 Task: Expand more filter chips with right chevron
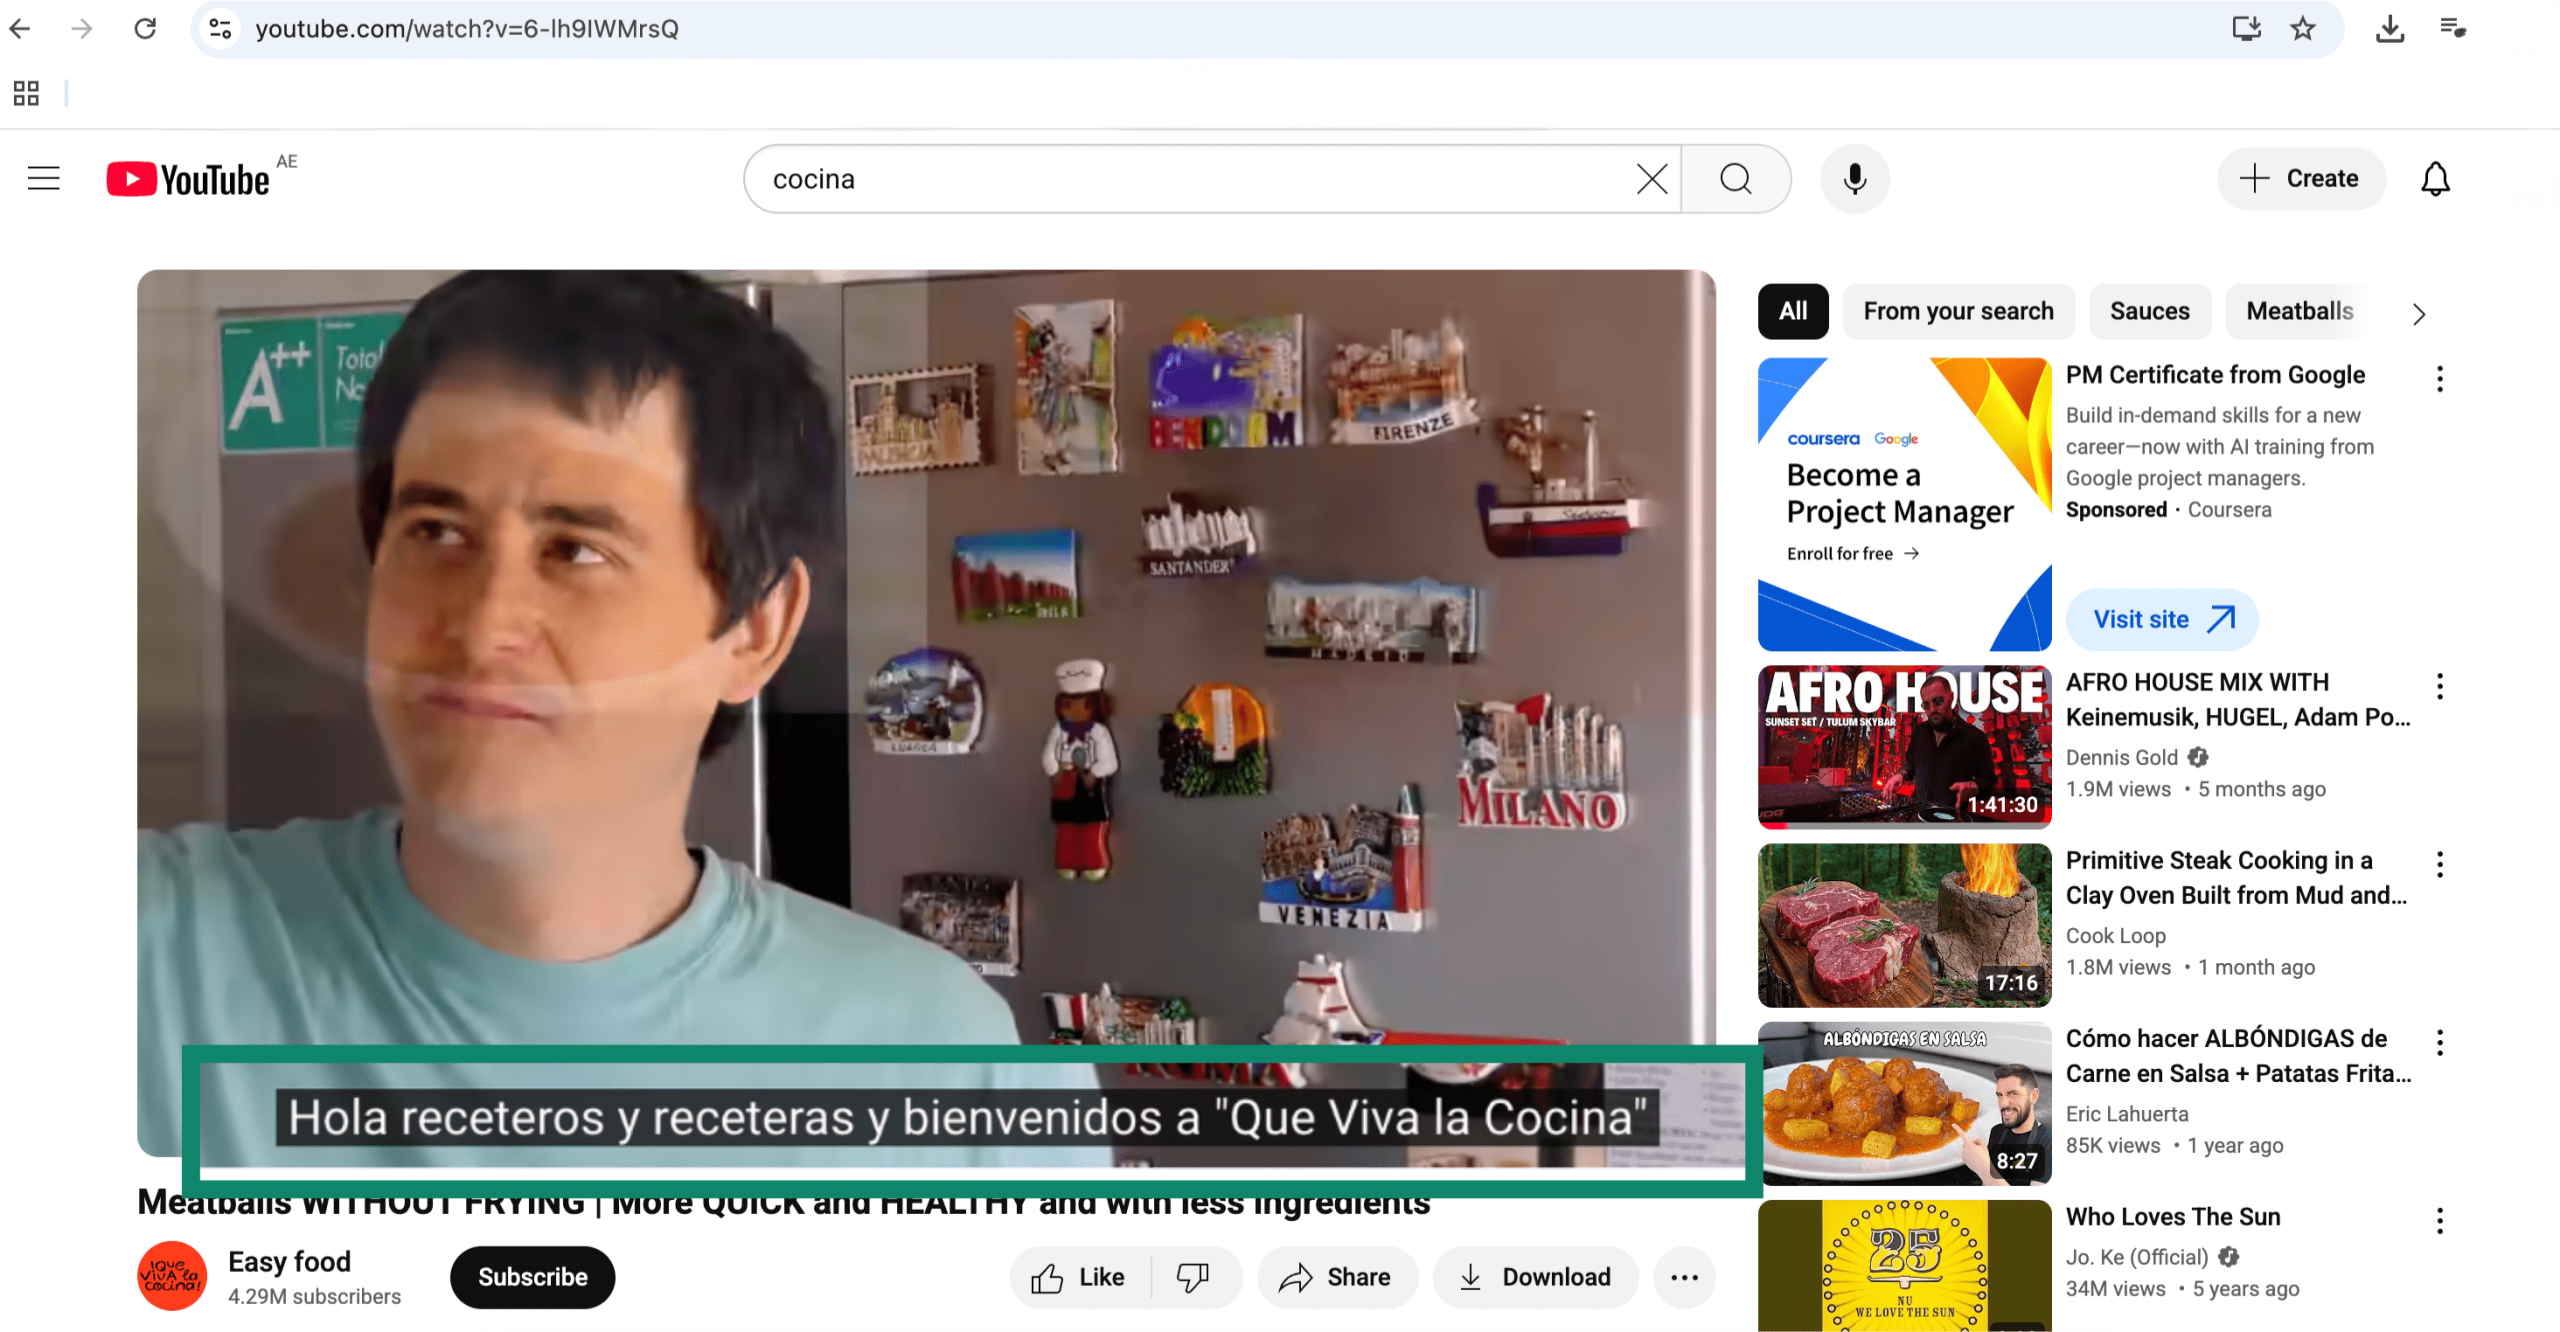(x=2418, y=313)
